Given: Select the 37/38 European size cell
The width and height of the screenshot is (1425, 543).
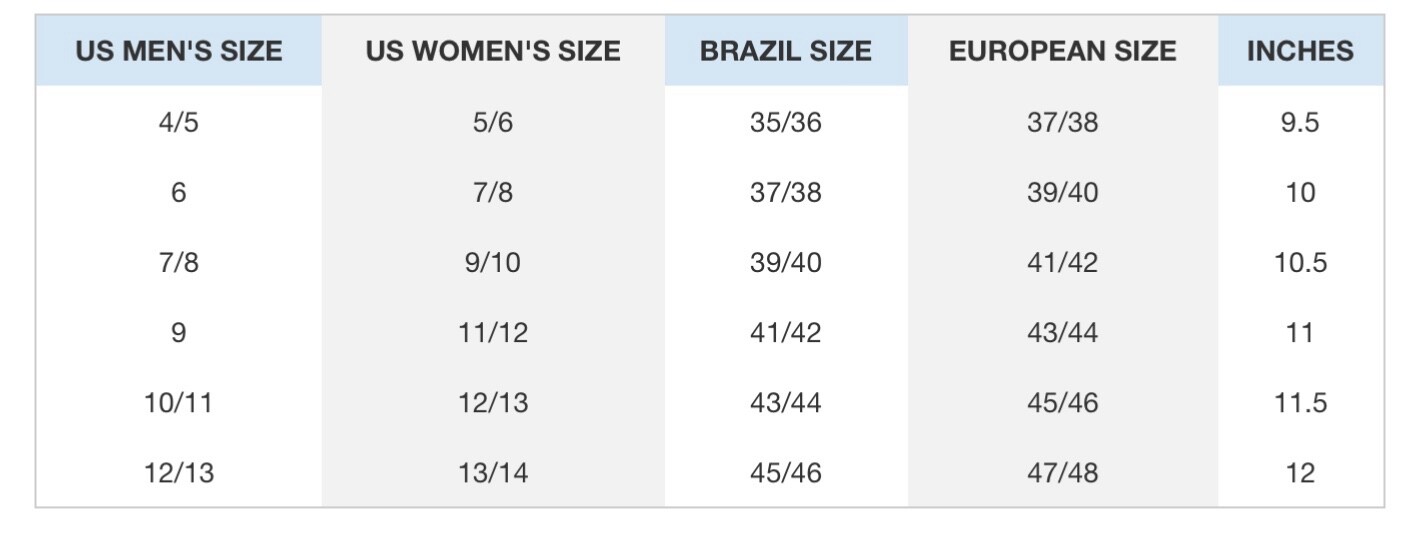Looking at the screenshot, I should click(1062, 123).
